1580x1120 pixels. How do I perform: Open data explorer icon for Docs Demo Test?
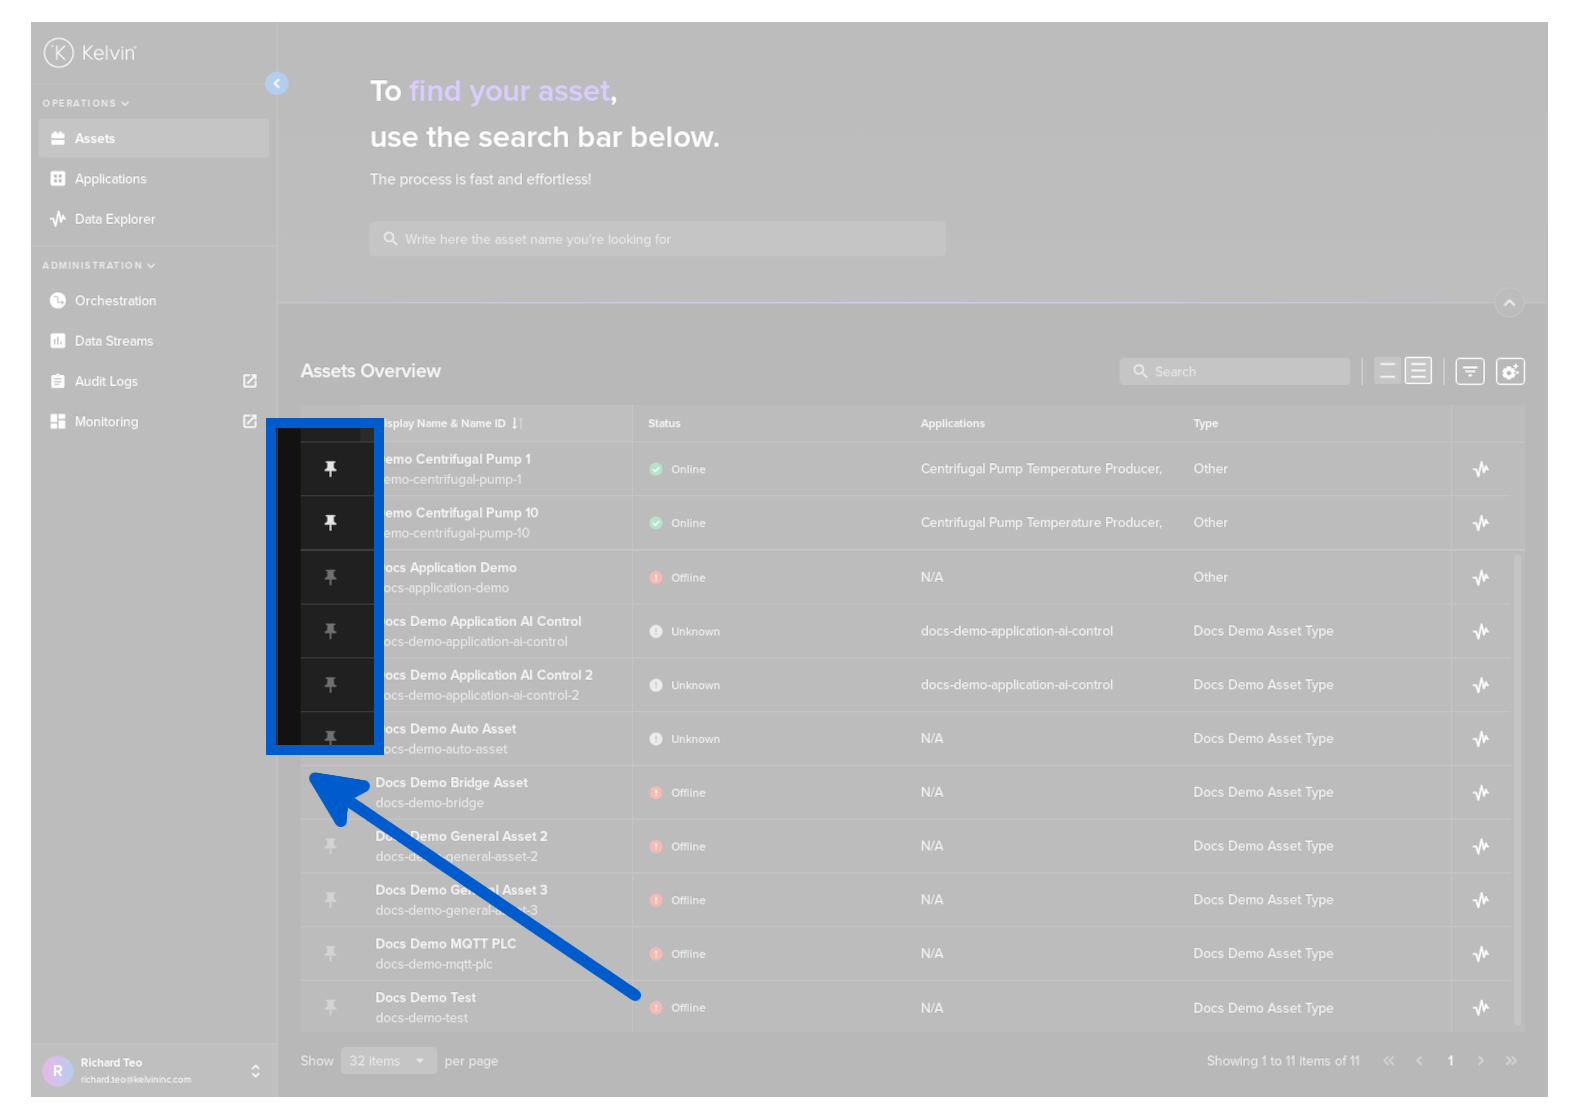(1481, 1008)
